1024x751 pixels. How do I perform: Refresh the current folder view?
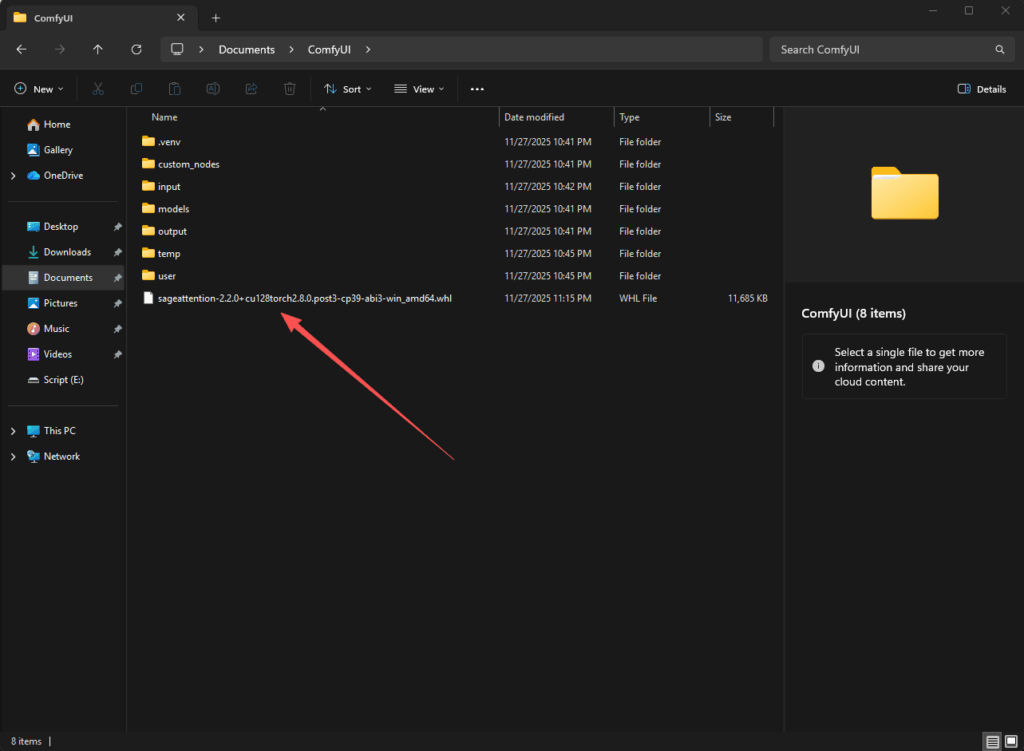click(136, 49)
